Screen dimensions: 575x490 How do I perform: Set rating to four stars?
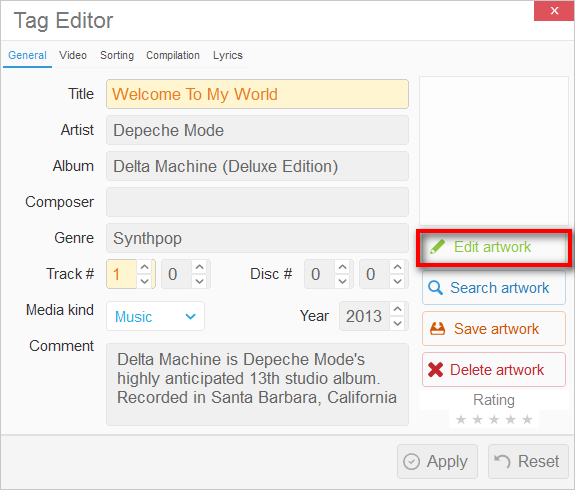[510, 419]
